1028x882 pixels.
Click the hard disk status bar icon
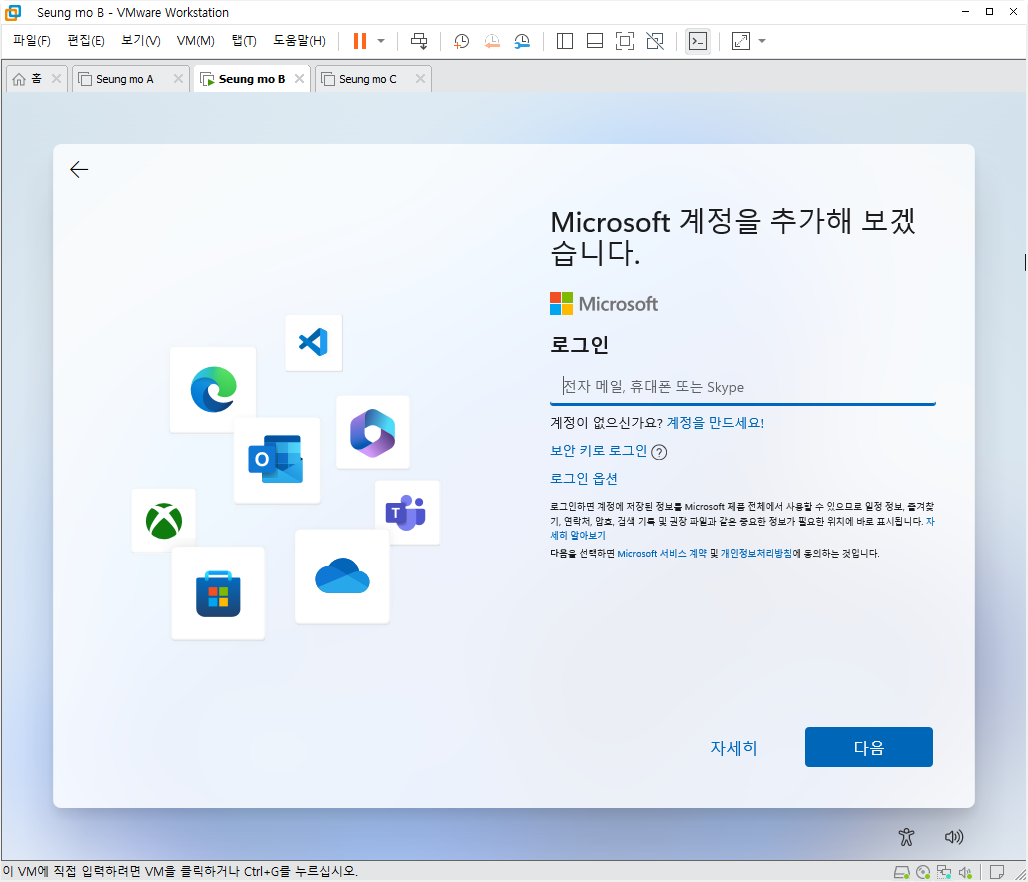pyautogui.click(x=901, y=872)
